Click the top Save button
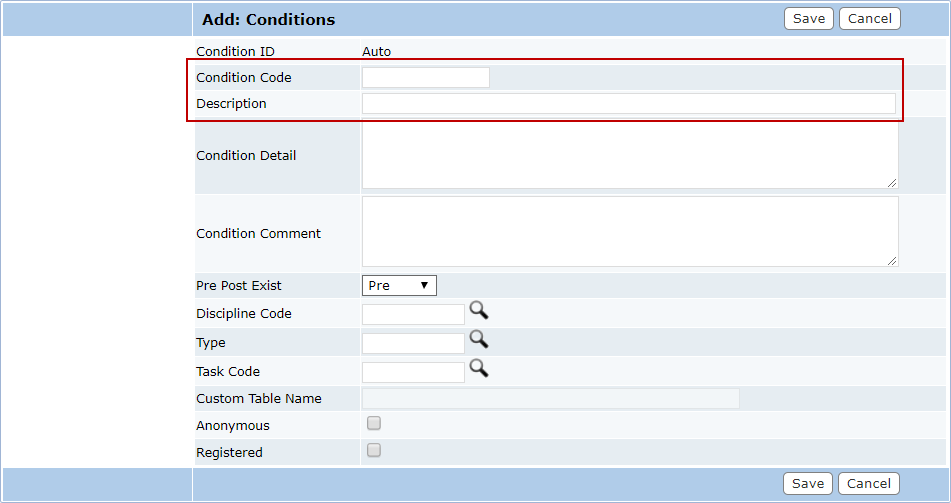Image resolution: width=951 pixels, height=503 pixels. tap(809, 19)
